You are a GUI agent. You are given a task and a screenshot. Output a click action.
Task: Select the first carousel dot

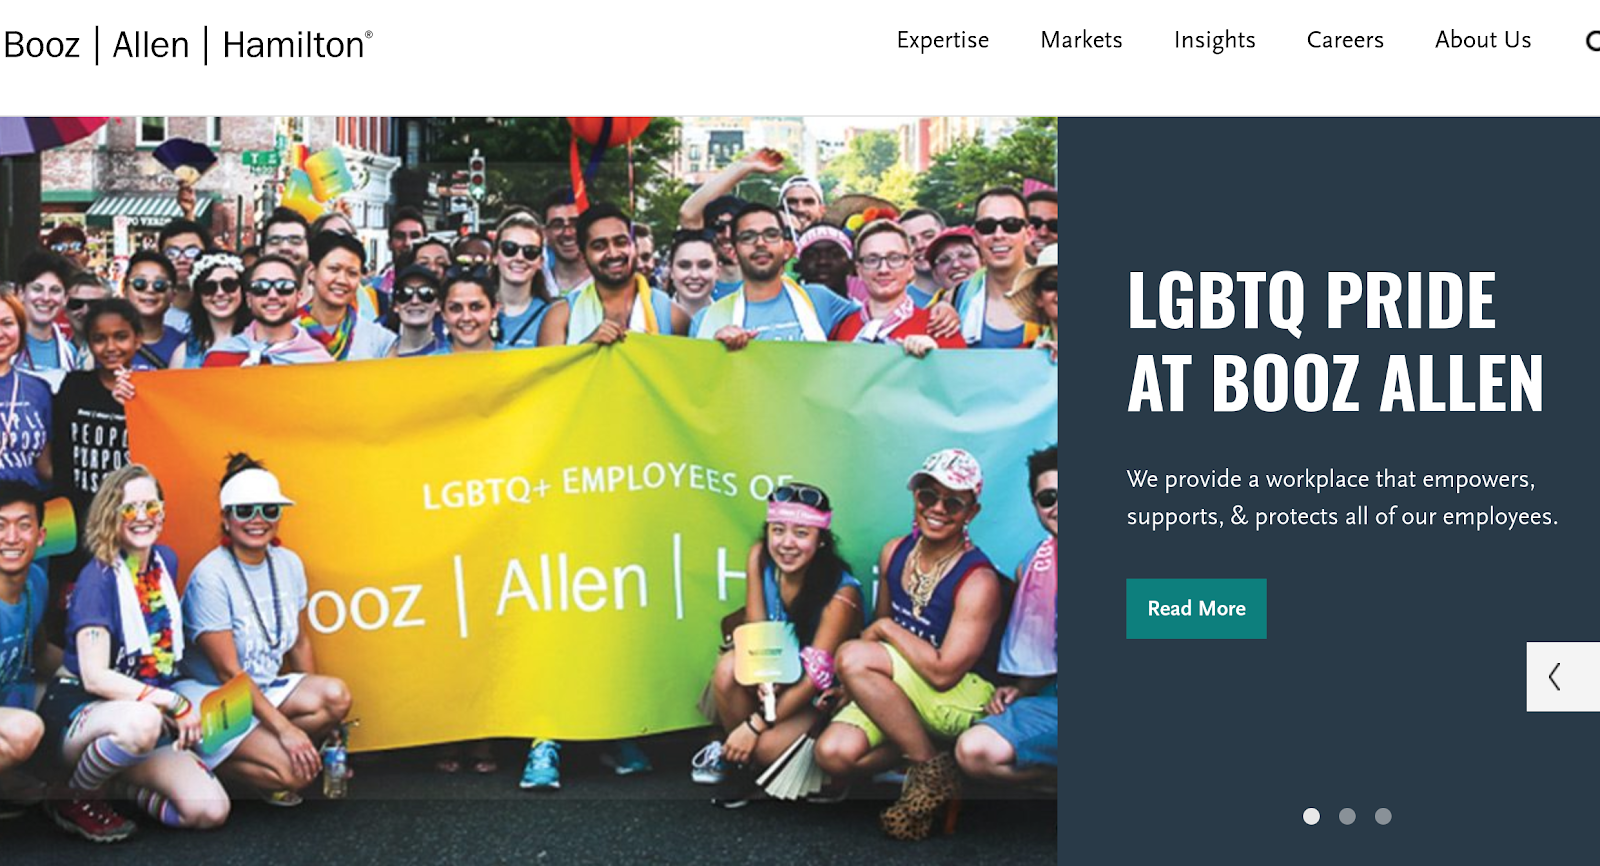(x=1311, y=816)
